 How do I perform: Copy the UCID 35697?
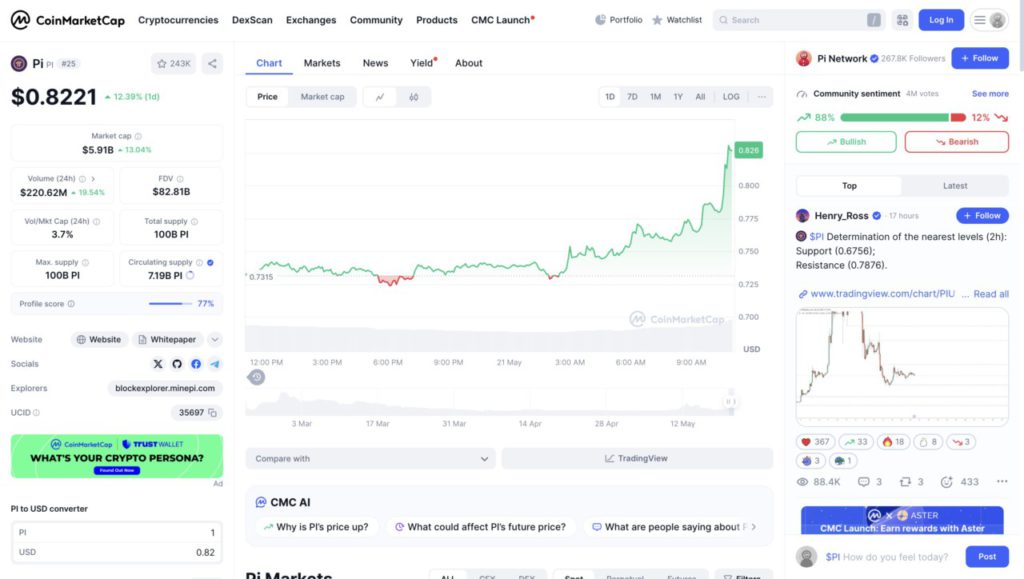point(214,412)
